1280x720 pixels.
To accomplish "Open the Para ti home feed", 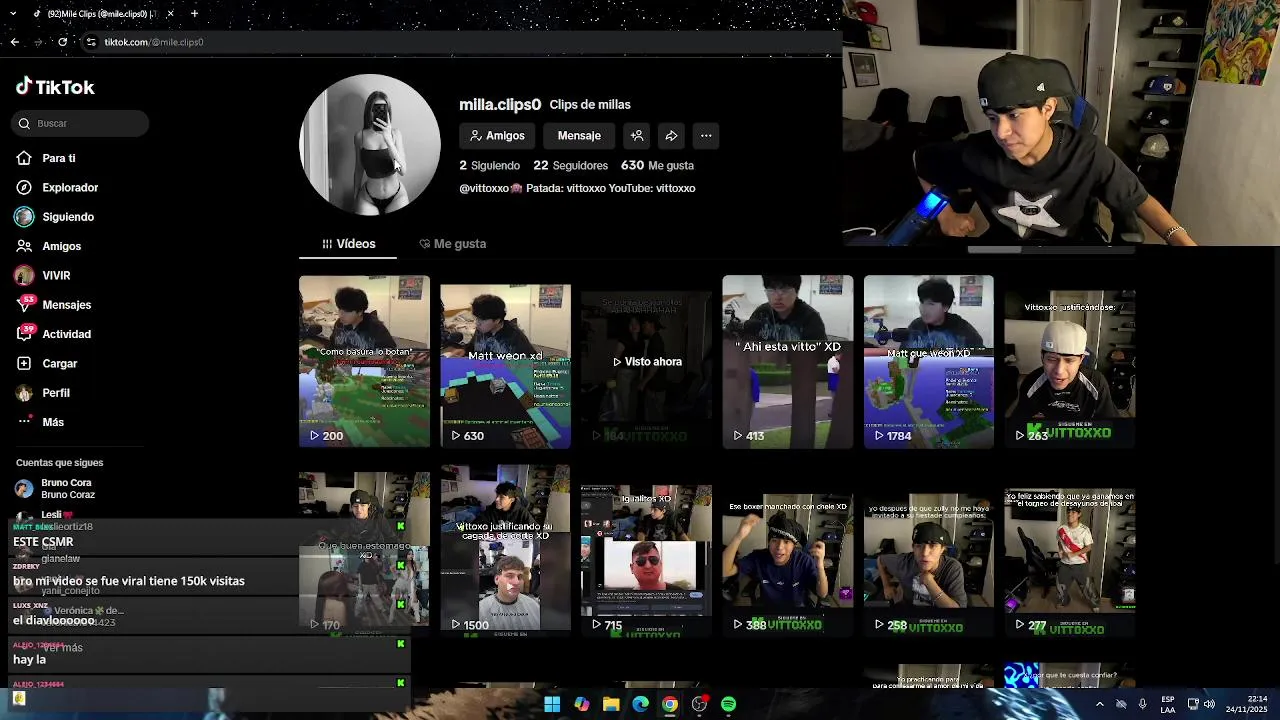I will 59,158.
